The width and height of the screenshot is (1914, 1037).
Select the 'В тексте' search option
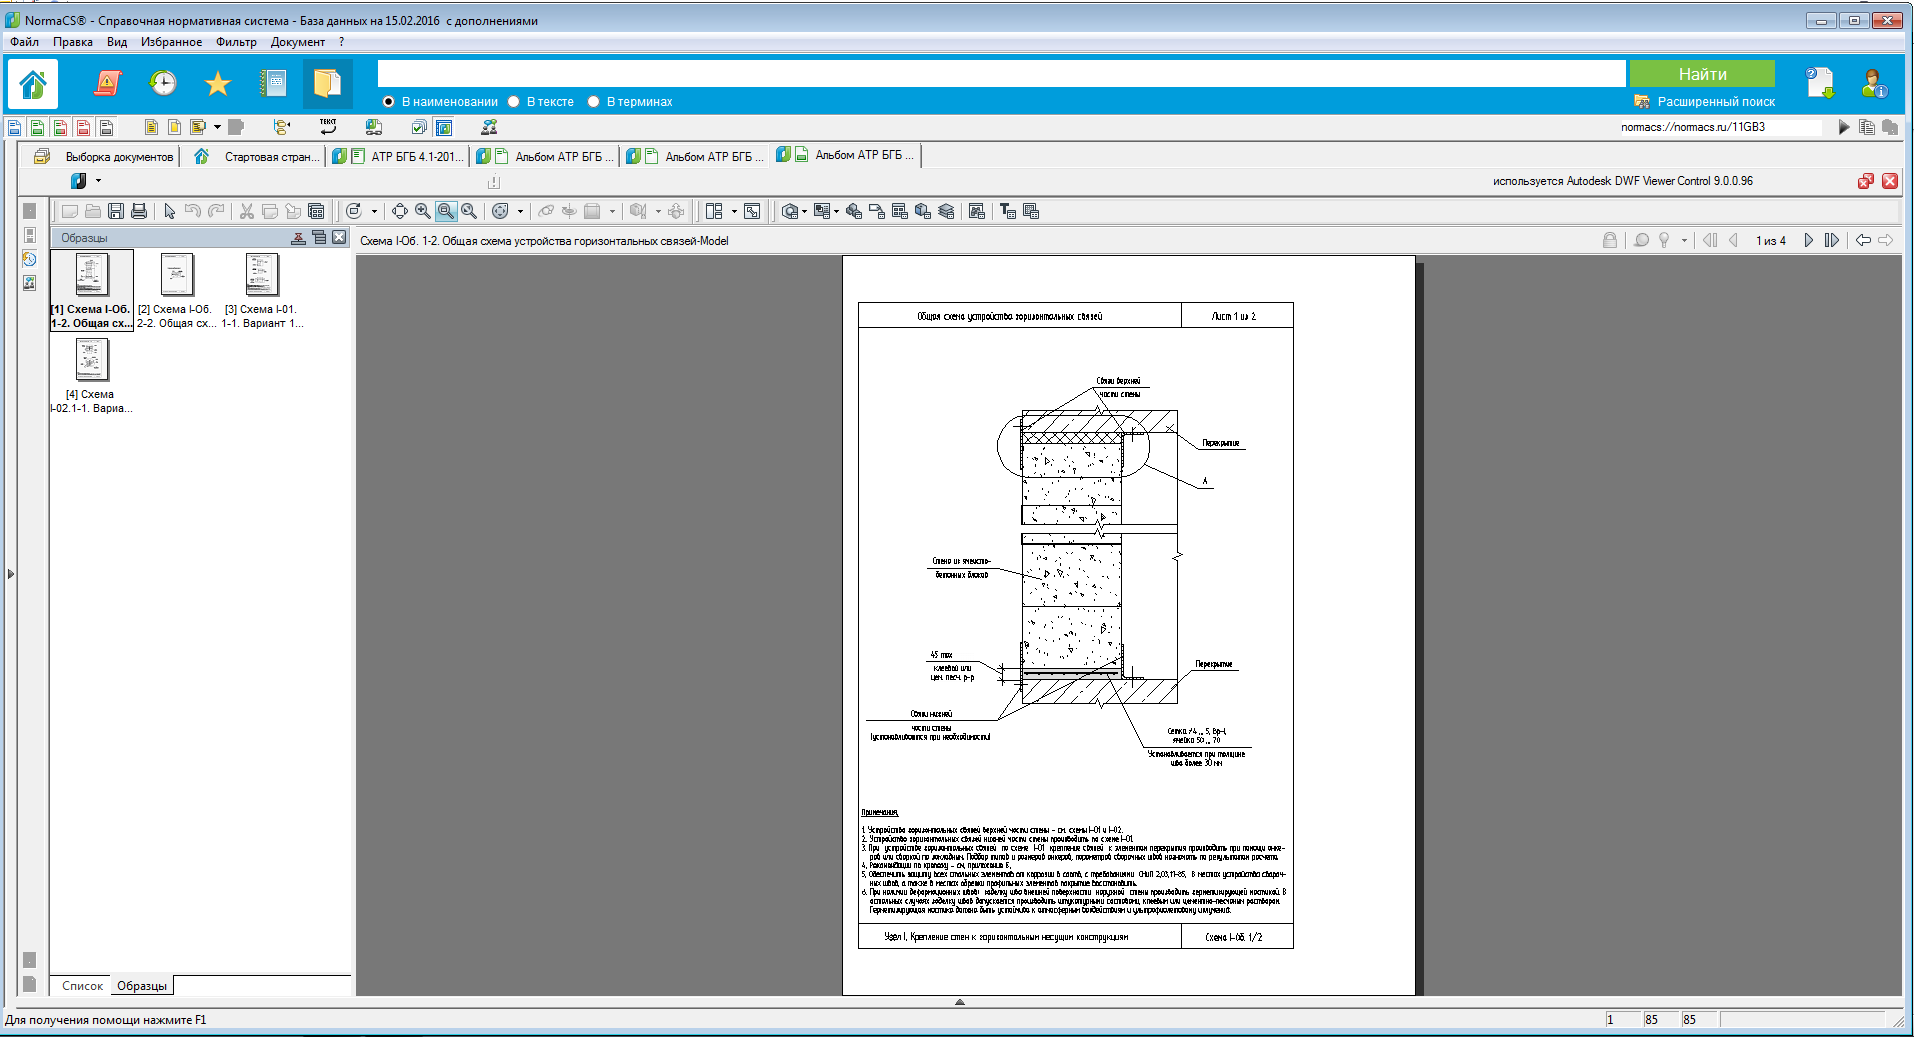point(514,102)
